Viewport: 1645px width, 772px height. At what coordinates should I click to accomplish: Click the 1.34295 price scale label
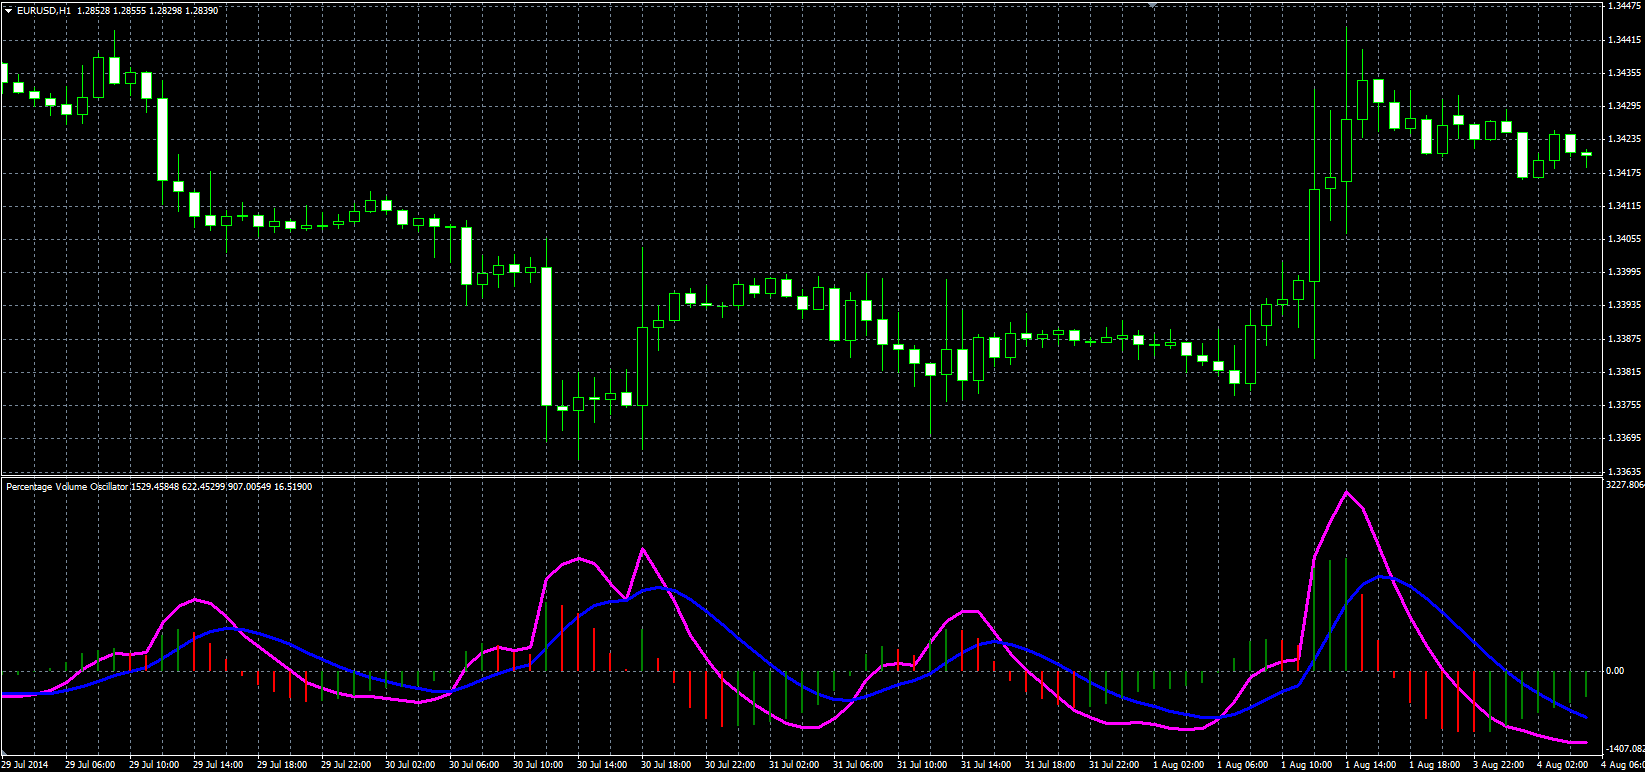click(x=1624, y=106)
